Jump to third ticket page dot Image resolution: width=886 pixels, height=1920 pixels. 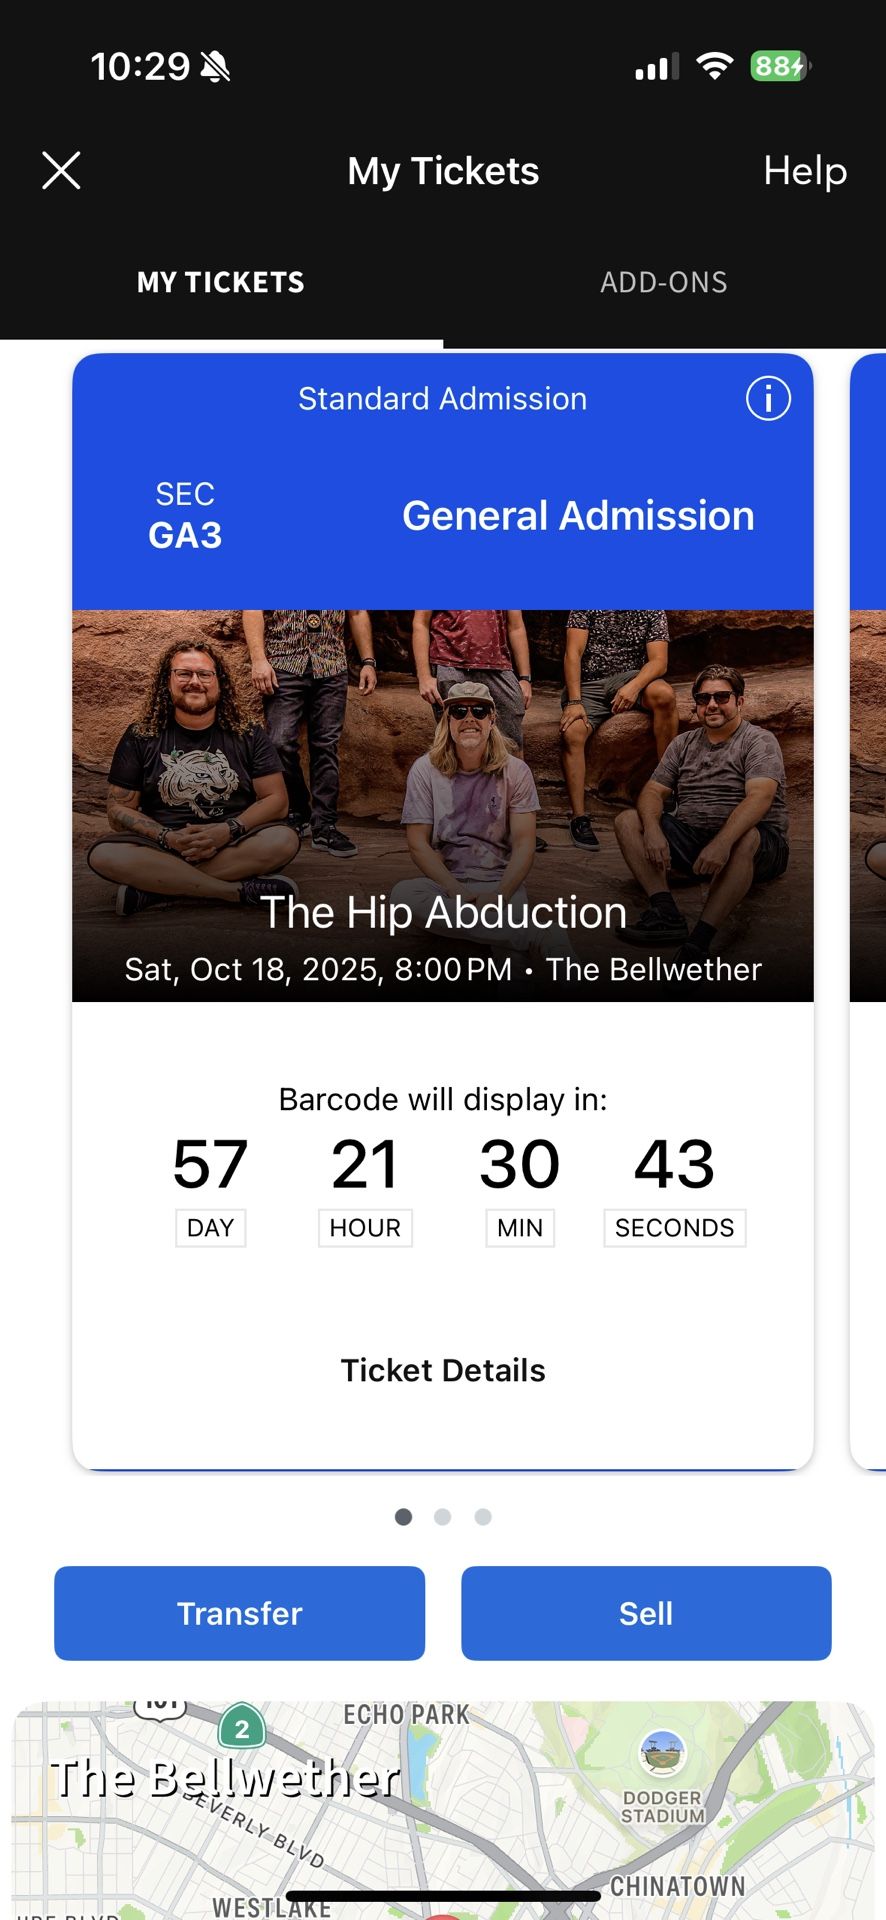[483, 1517]
